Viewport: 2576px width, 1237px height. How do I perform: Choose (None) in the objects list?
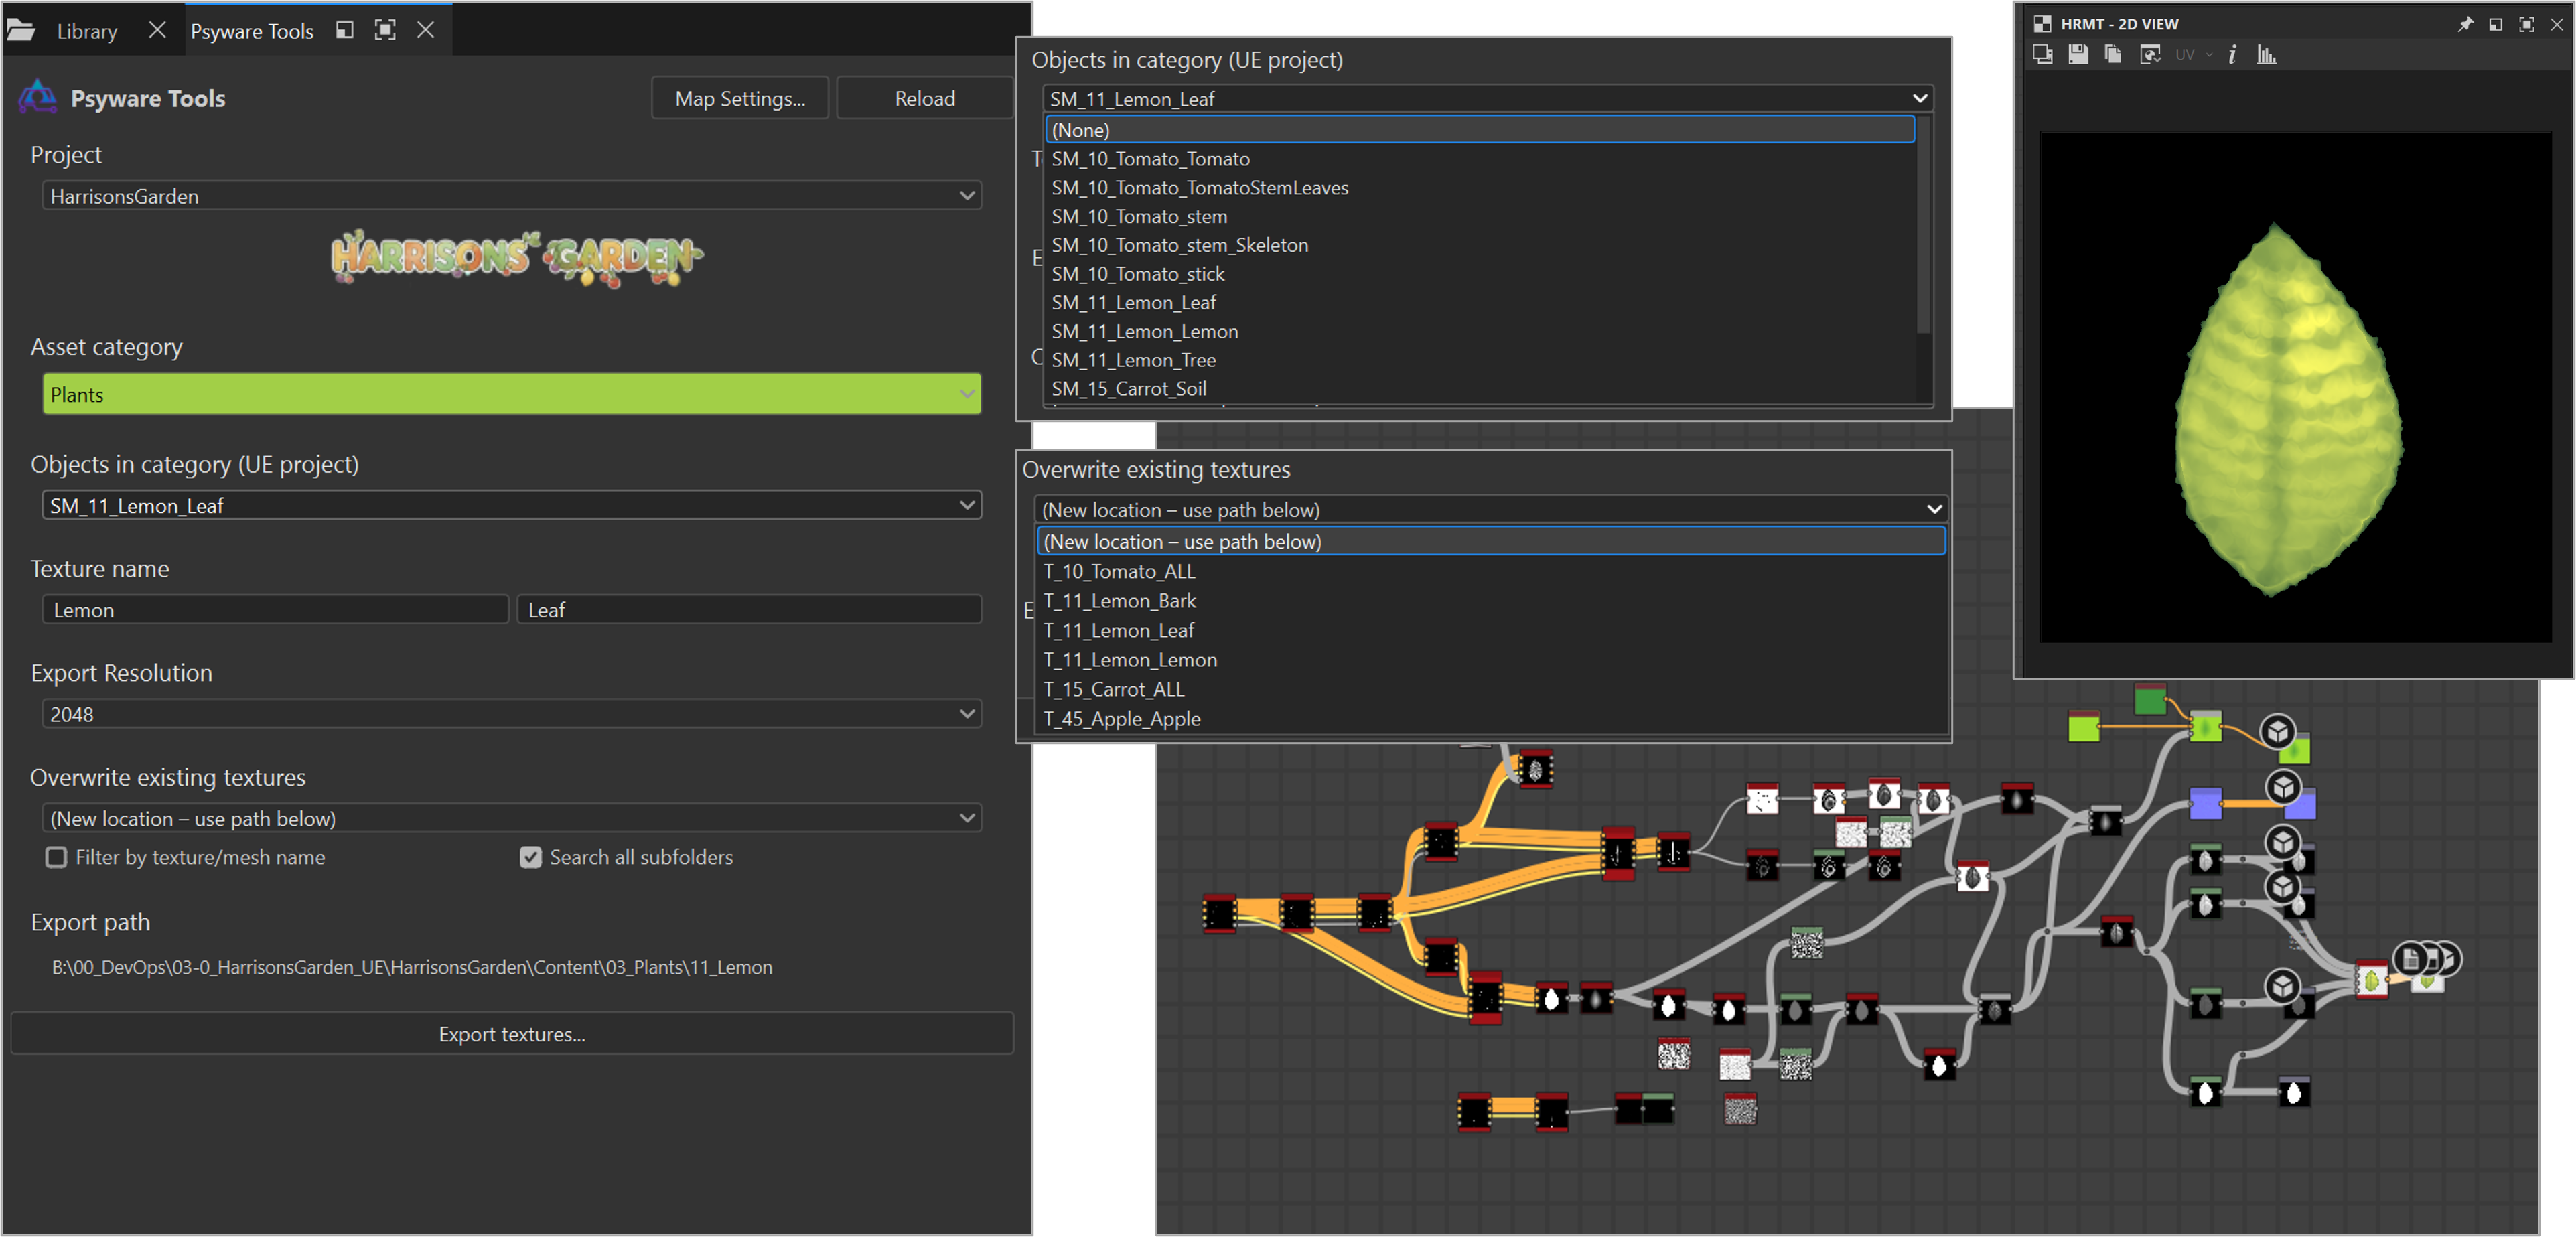pyautogui.click(x=1479, y=129)
